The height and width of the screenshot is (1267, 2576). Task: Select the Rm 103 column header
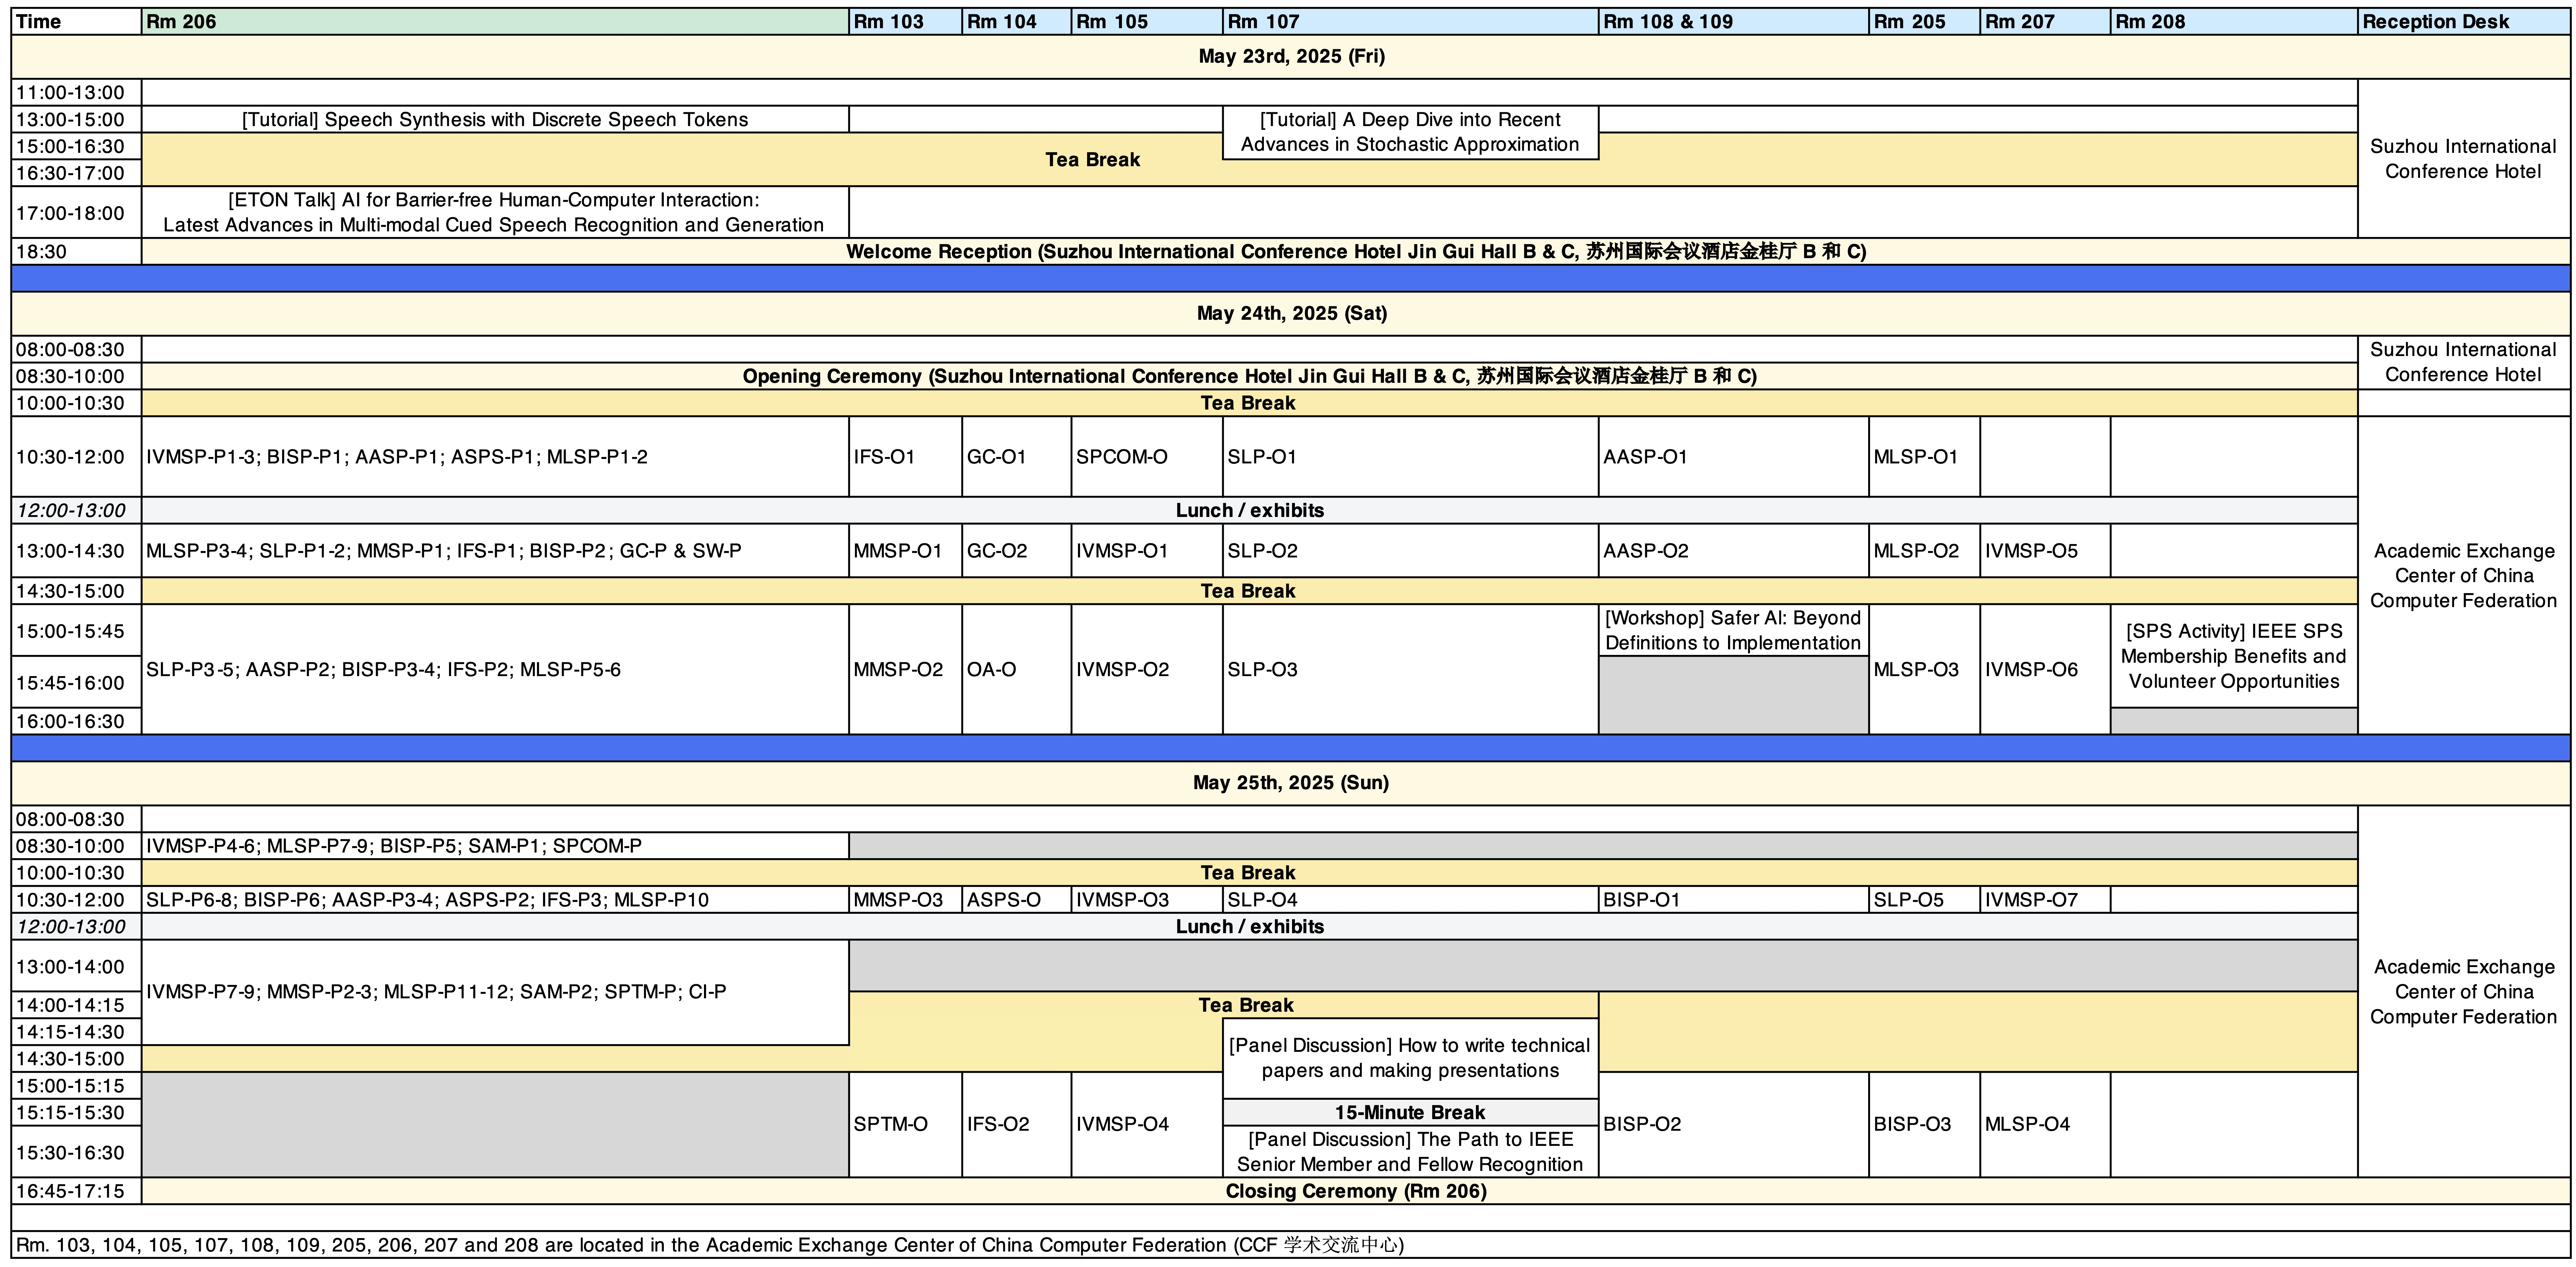click(905, 22)
